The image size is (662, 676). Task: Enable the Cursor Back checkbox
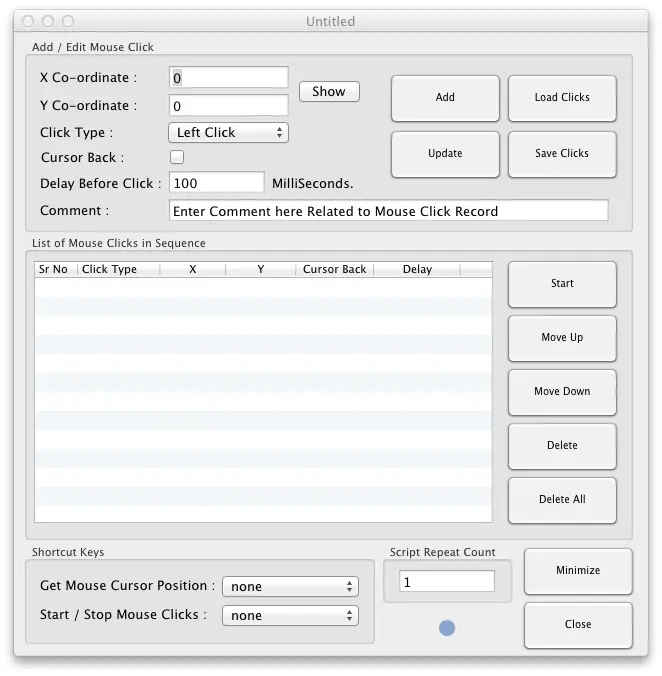(x=177, y=157)
